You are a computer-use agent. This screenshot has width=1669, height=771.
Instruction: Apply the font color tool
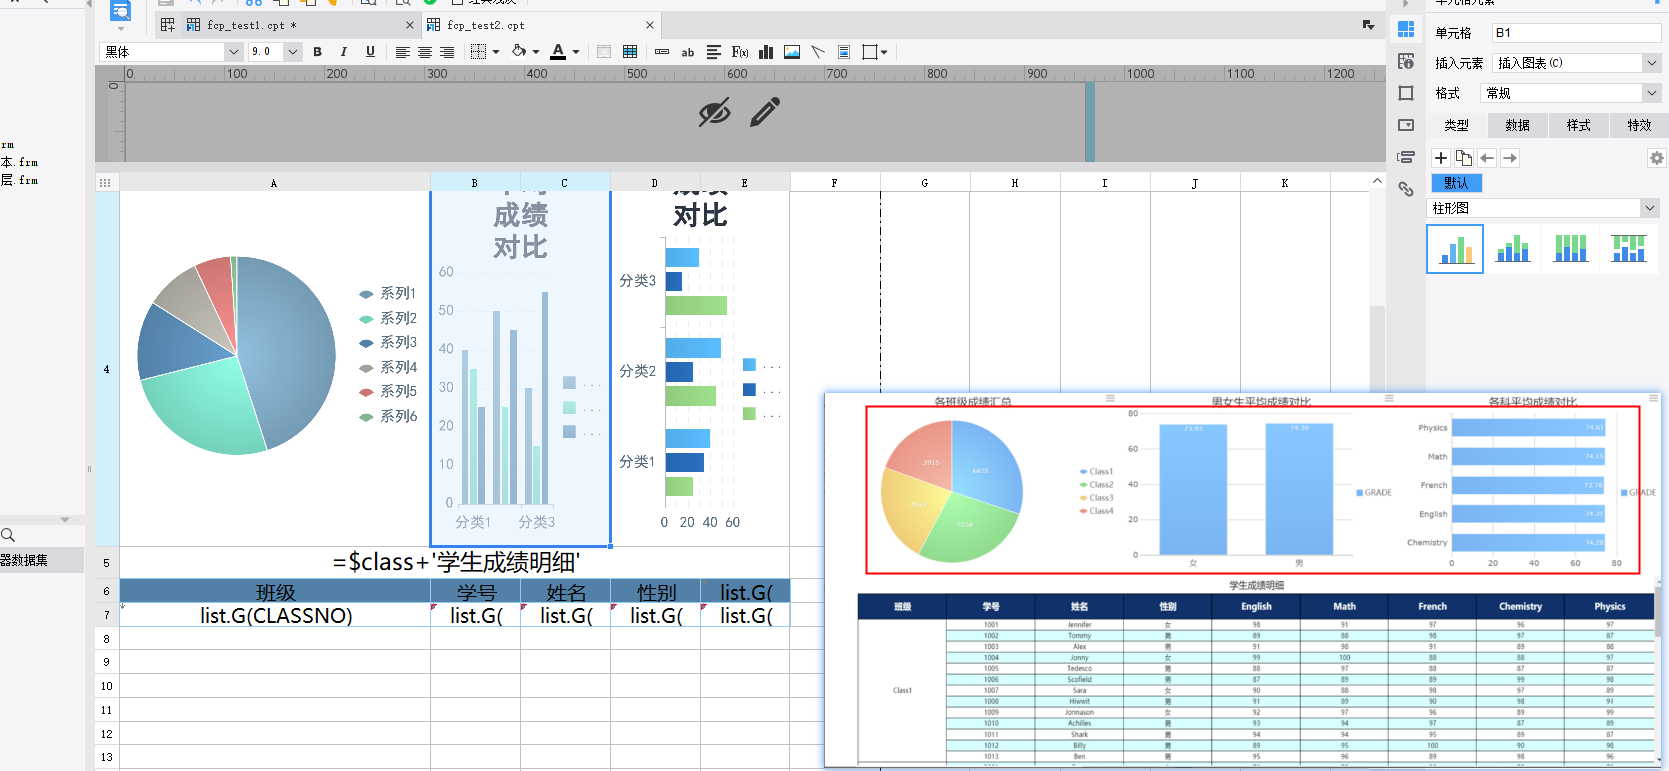pyautogui.click(x=558, y=52)
